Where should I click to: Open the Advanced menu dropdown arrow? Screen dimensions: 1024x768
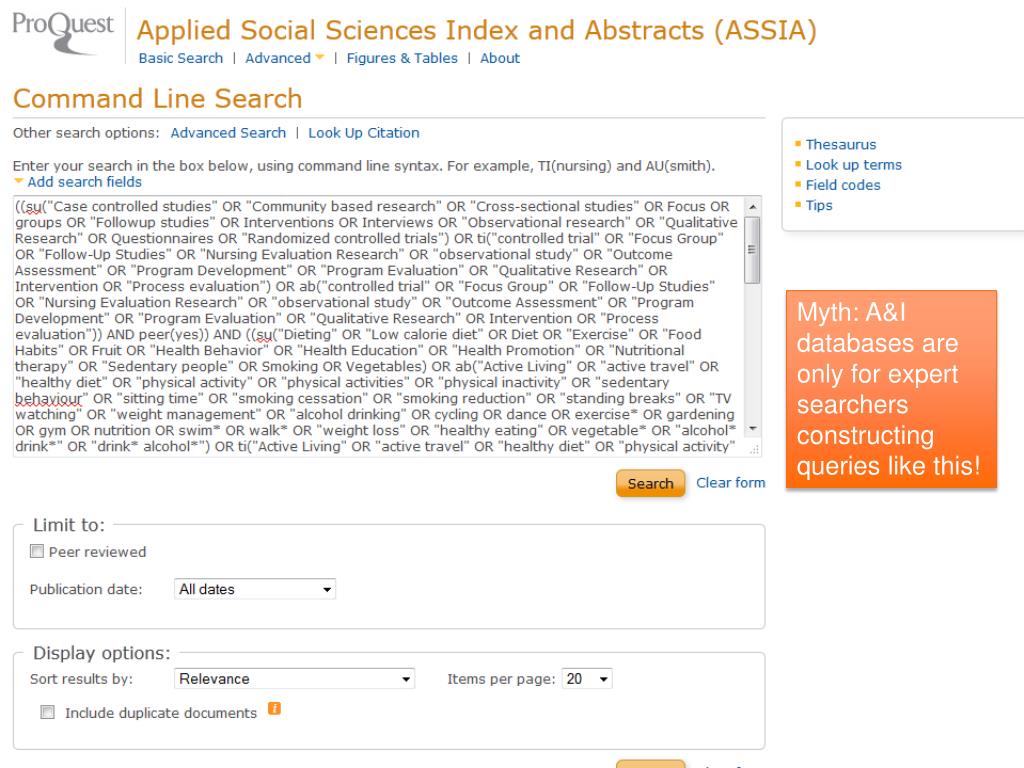coord(321,58)
